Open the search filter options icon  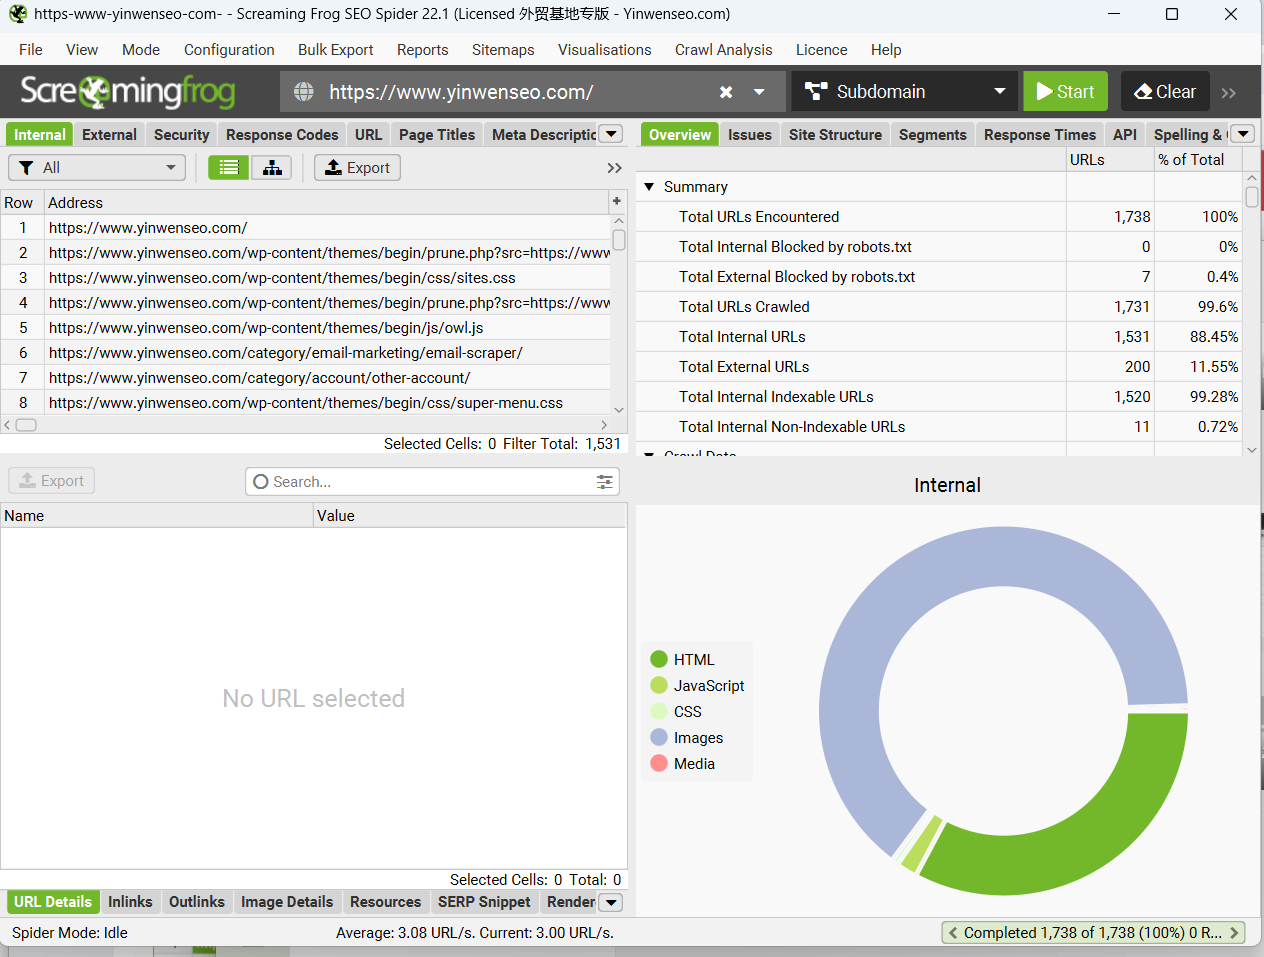pos(605,482)
